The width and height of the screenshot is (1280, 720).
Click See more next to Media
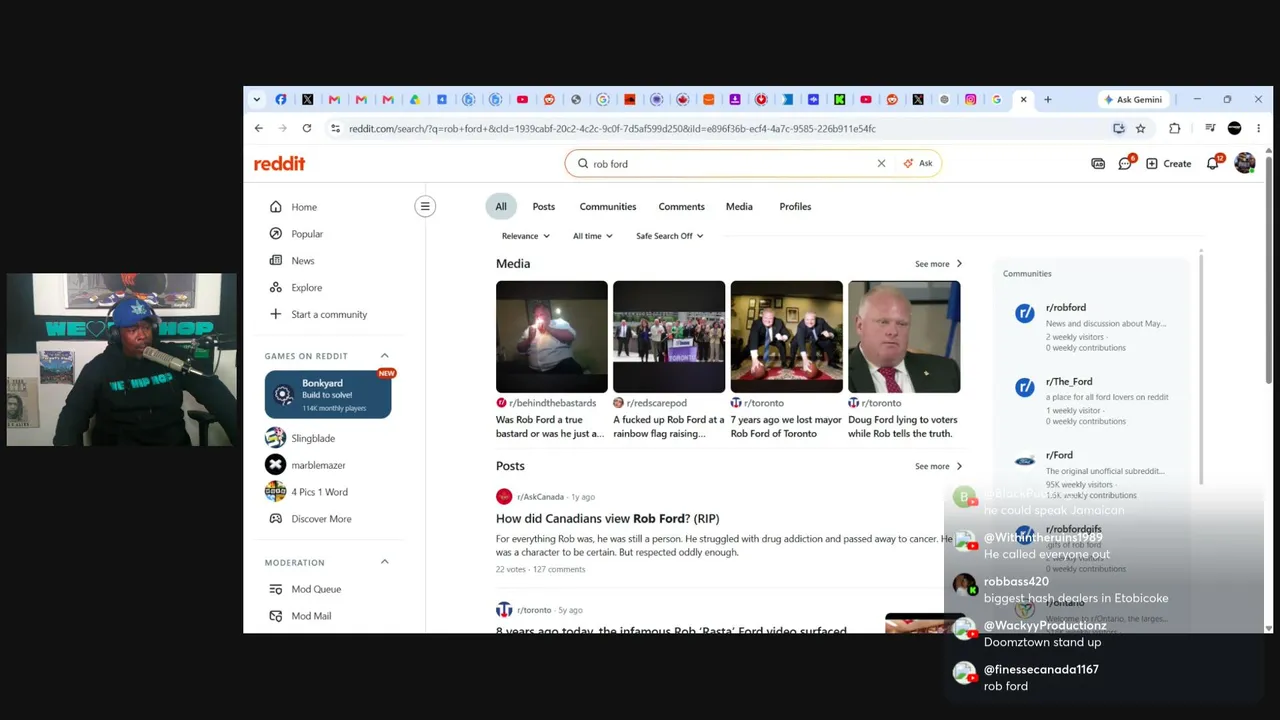pyautogui.click(x=938, y=264)
